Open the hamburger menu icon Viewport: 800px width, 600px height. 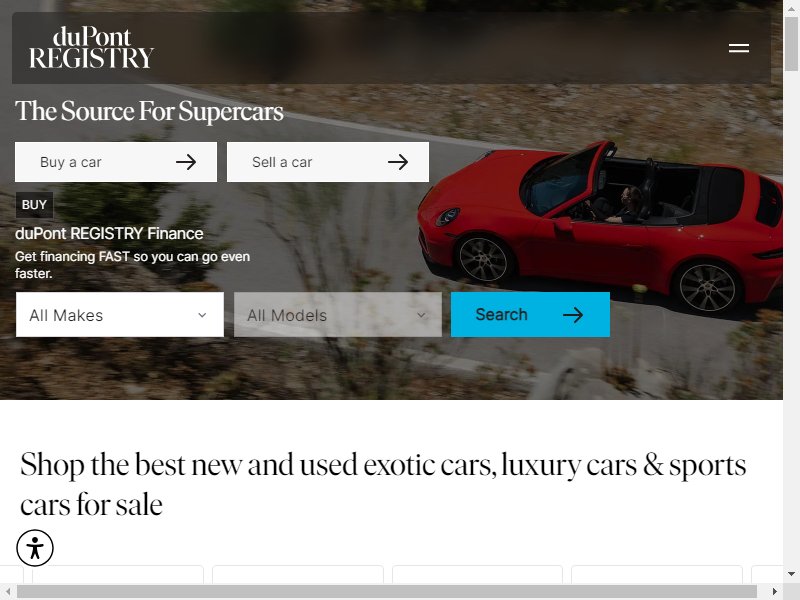pyautogui.click(x=738, y=48)
